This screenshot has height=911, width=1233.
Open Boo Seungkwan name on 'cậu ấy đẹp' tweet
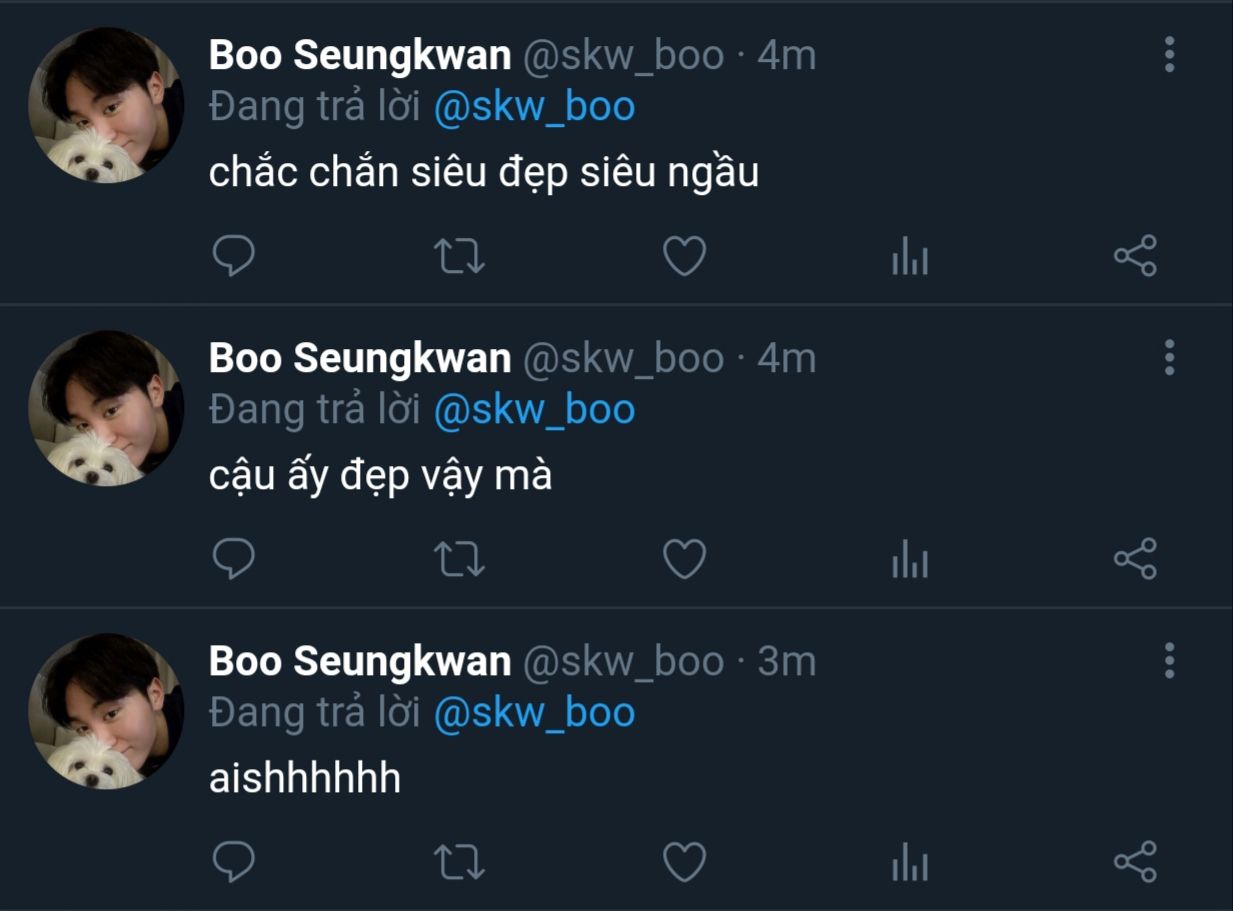(x=360, y=358)
